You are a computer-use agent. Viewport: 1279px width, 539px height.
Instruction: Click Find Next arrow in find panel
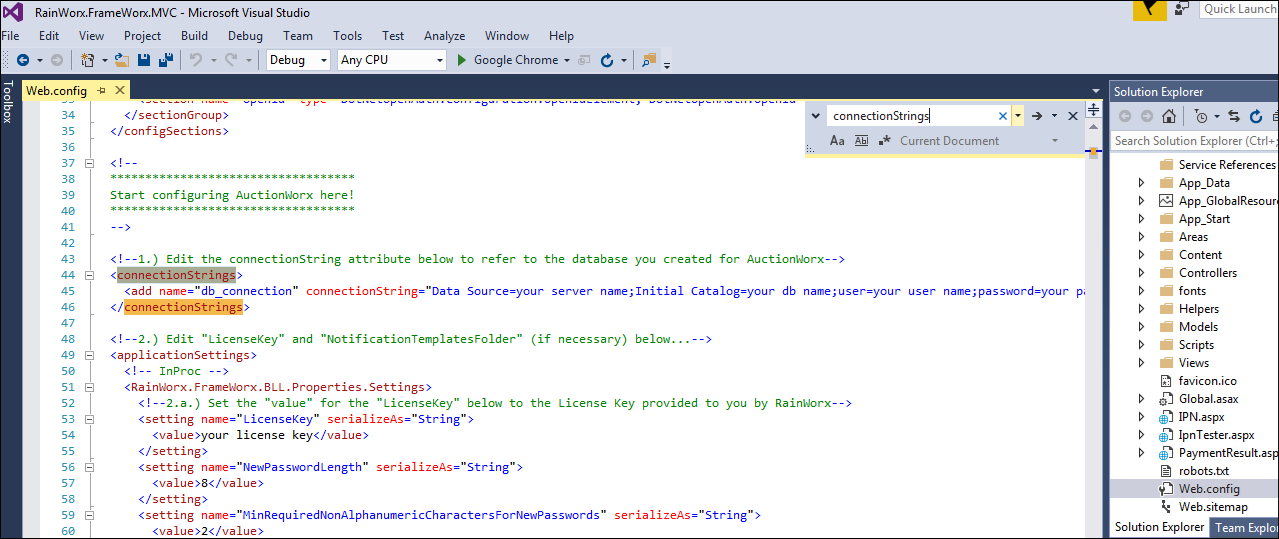coord(1037,116)
